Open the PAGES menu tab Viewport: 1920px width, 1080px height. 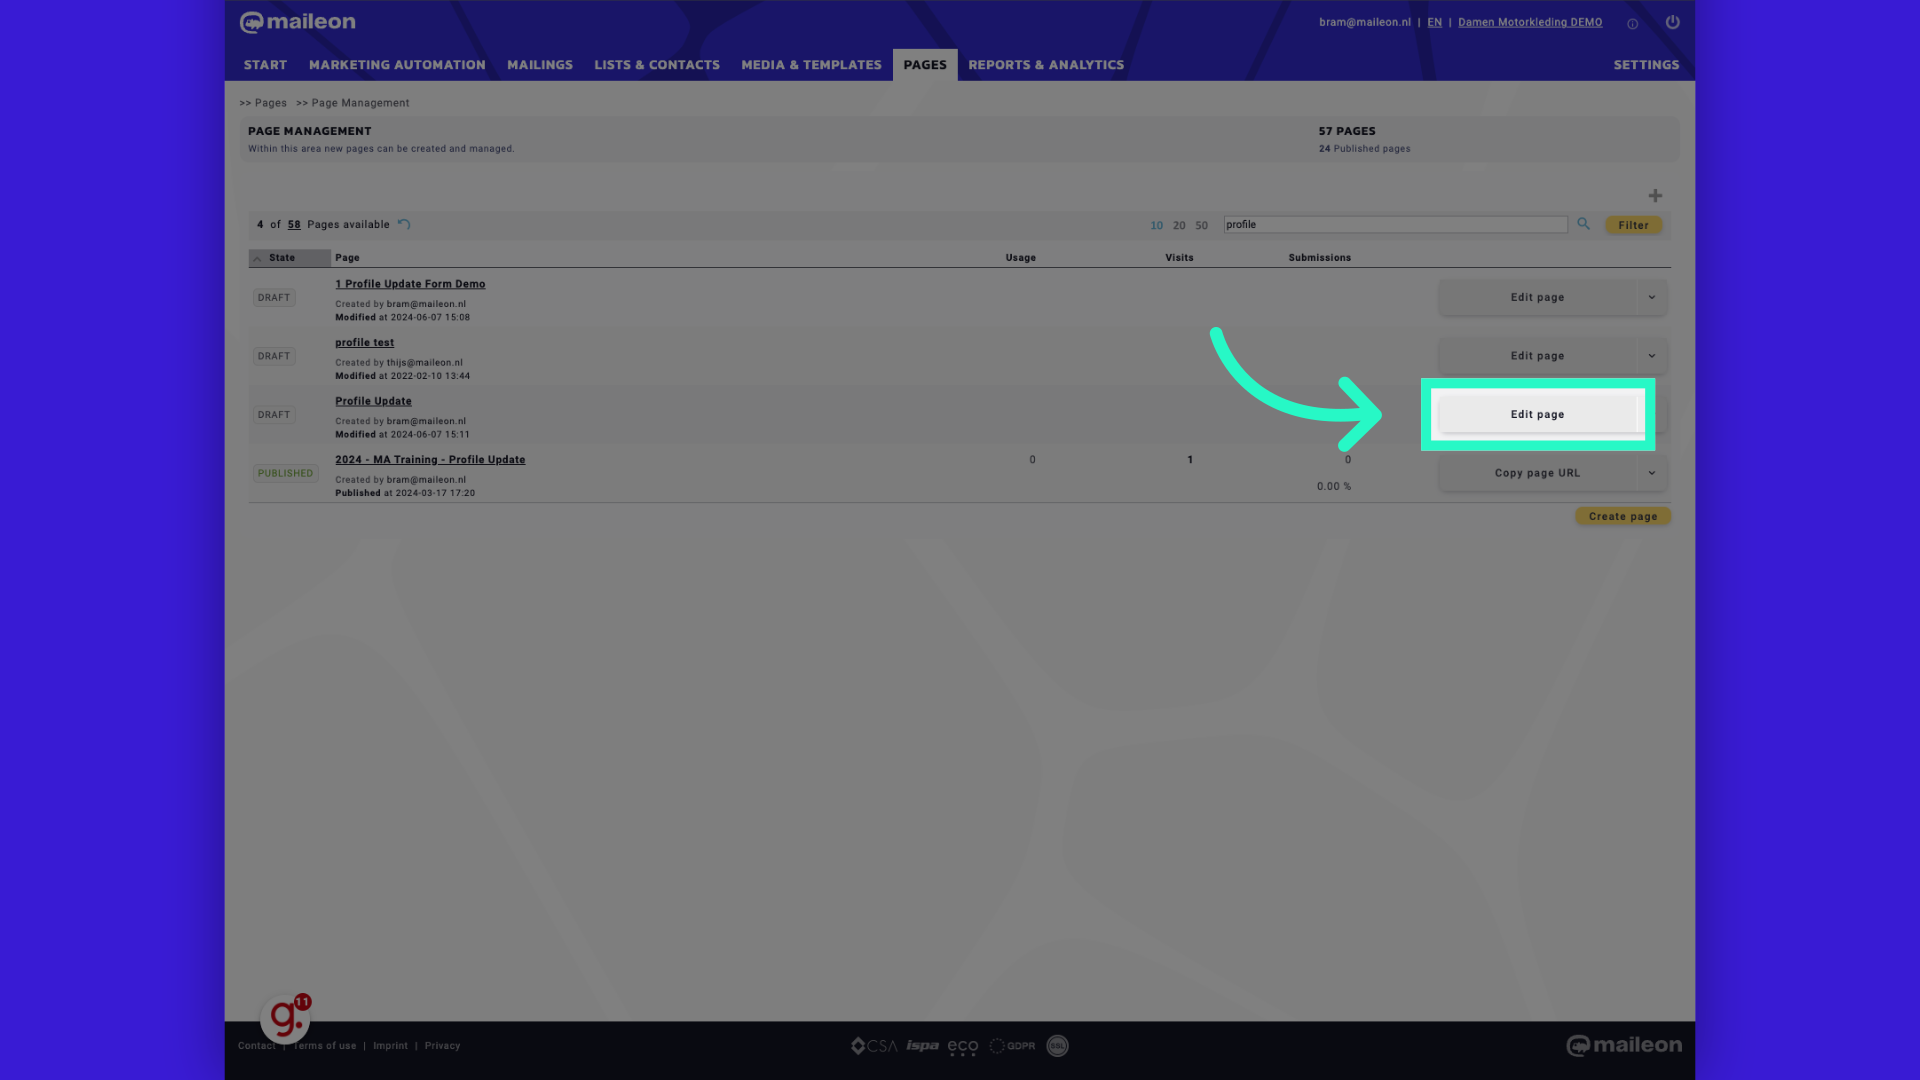click(x=924, y=65)
